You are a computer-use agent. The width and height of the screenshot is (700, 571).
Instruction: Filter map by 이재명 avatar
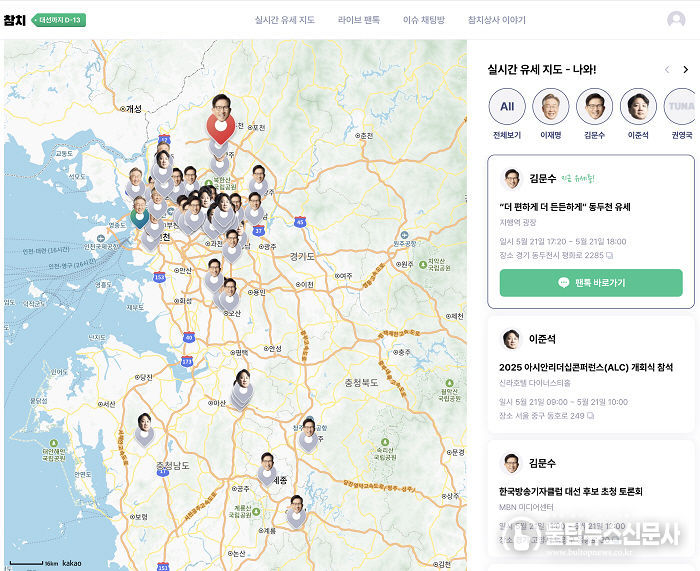point(550,106)
